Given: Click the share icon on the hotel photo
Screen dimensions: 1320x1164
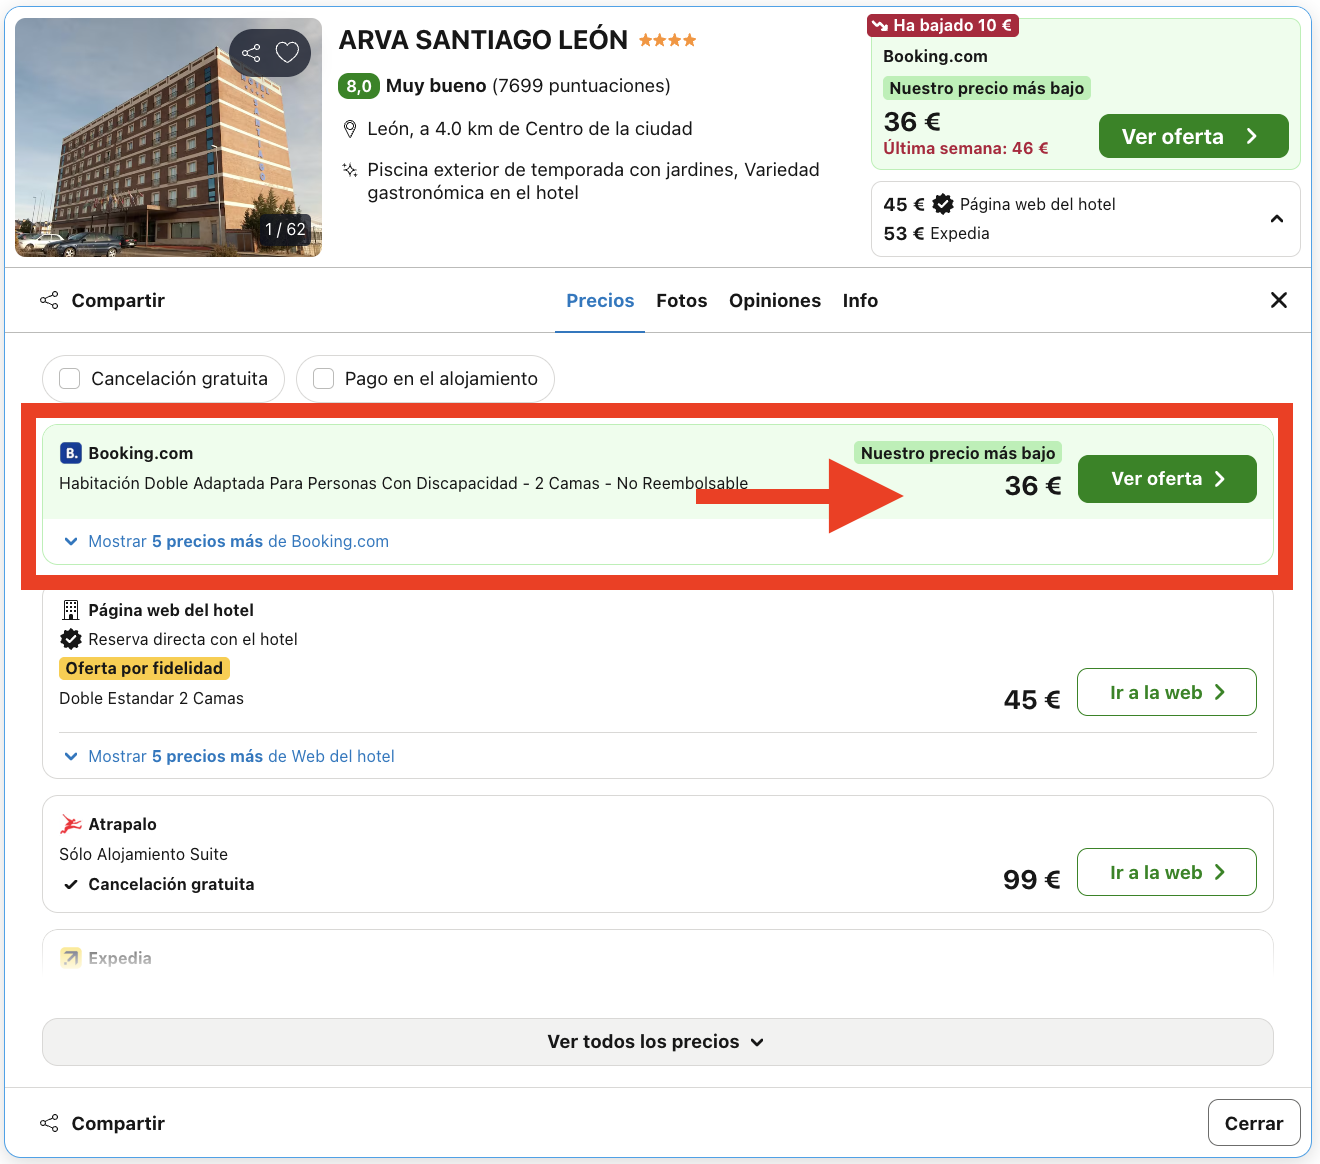Looking at the screenshot, I should click(x=251, y=52).
